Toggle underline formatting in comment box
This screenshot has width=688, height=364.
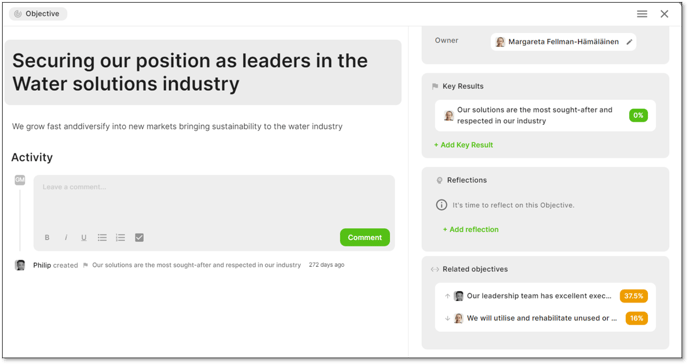tap(83, 238)
